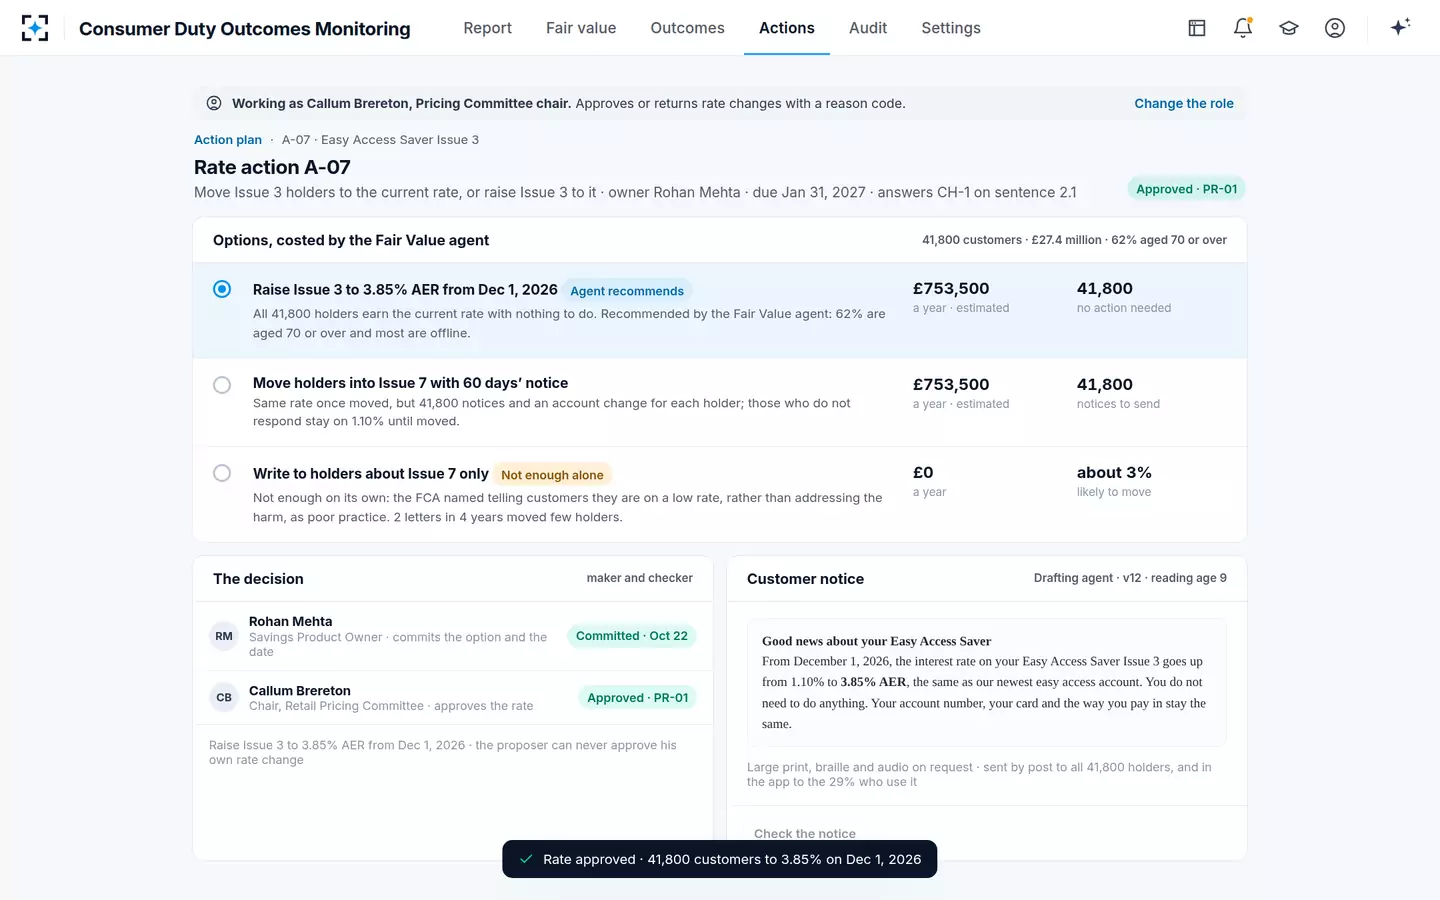The height and width of the screenshot is (900, 1440).
Task: Click the Customer notice panel title
Action: (805, 579)
